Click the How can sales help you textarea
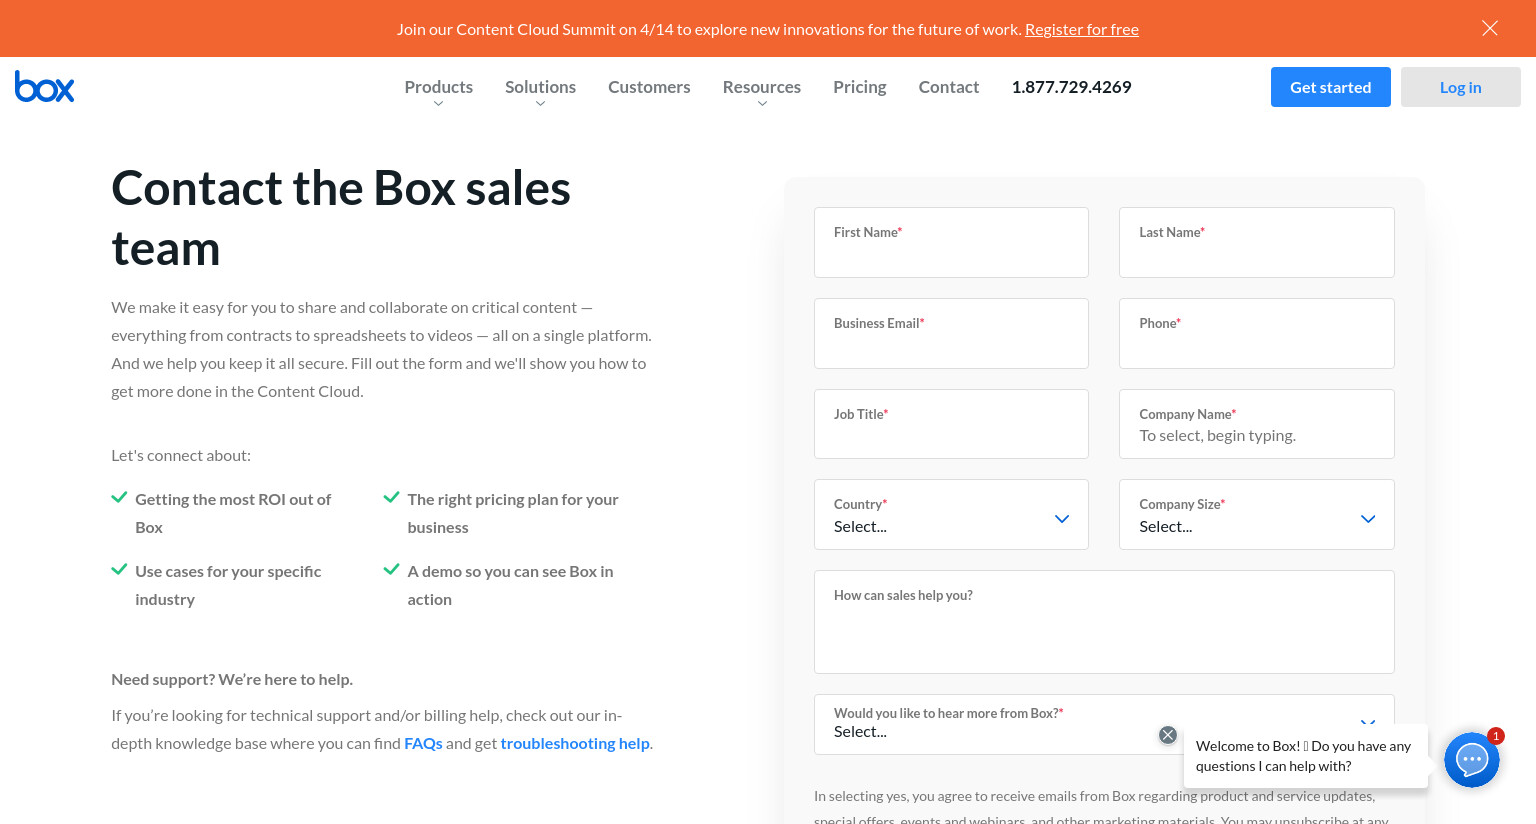The width and height of the screenshot is (1536, 824). [x=1104, y=622]
